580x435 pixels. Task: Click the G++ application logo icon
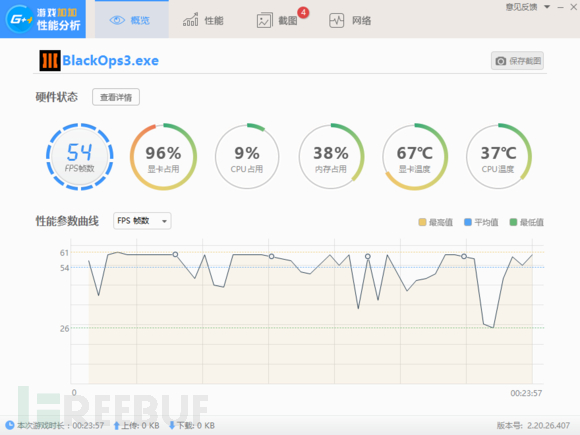[x=19, y=18]
